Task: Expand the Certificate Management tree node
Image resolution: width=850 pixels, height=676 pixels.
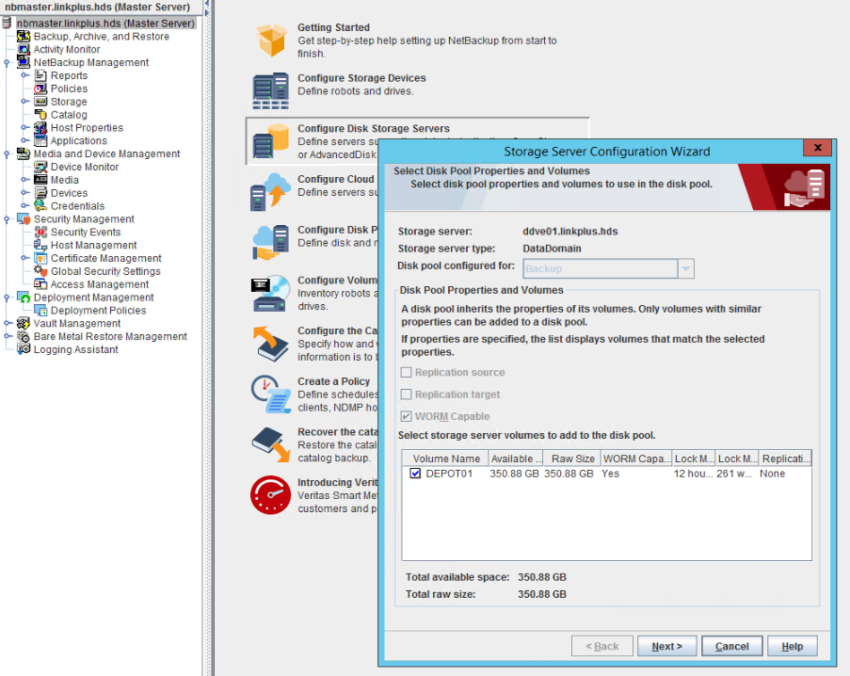Action: tap(24, 258)
